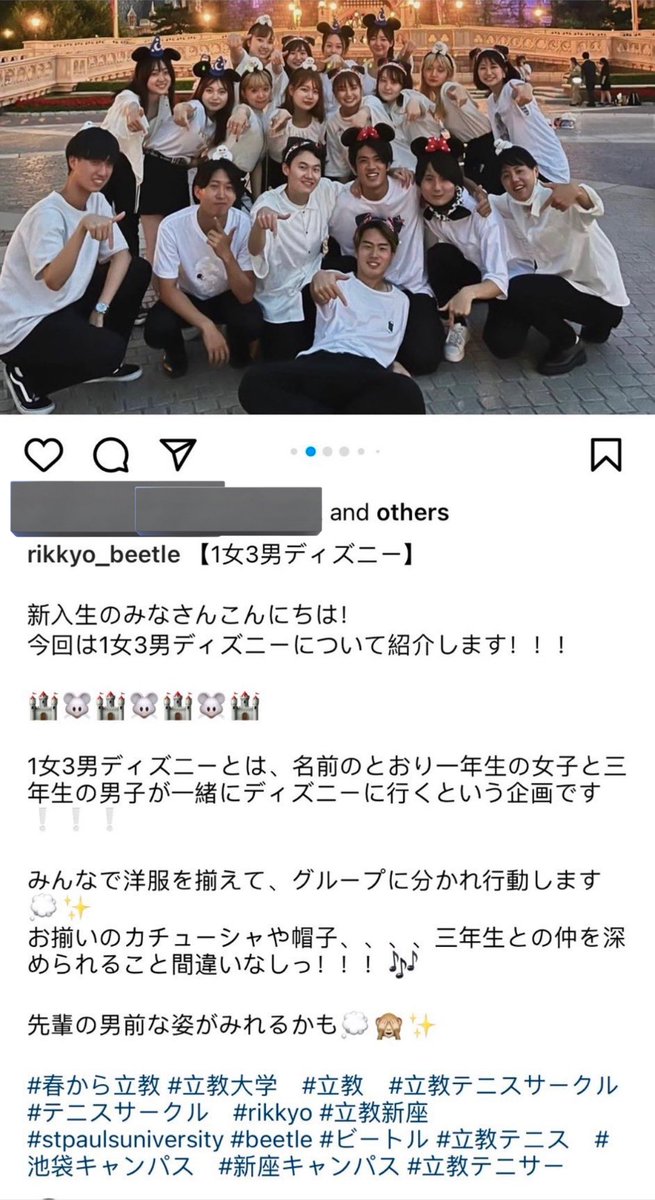Open comments with the speech bubble icon
Image resolution: width=655 pixels, height=1200 pixels.
[x=111, y=455]
